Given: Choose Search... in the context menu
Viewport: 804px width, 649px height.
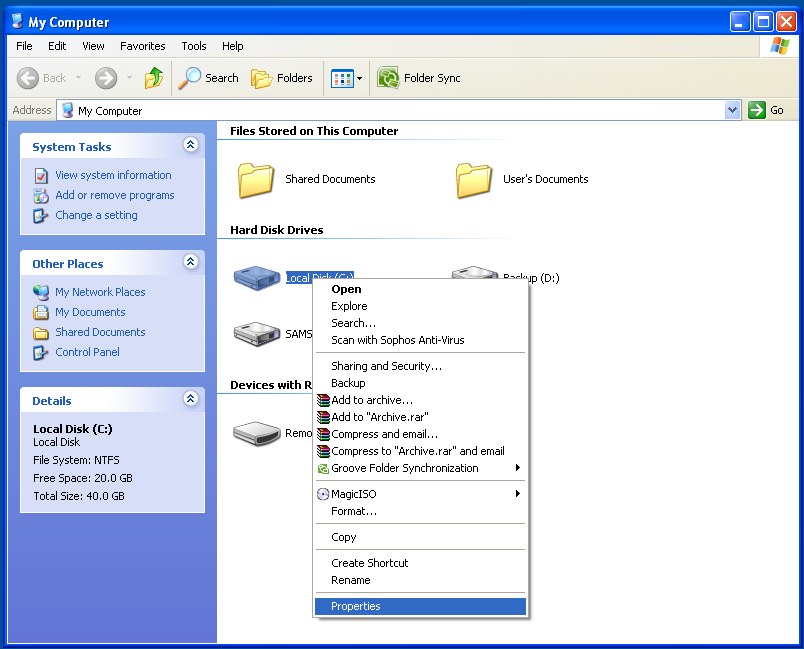Looking at the screenshot, I should (420, 323).
